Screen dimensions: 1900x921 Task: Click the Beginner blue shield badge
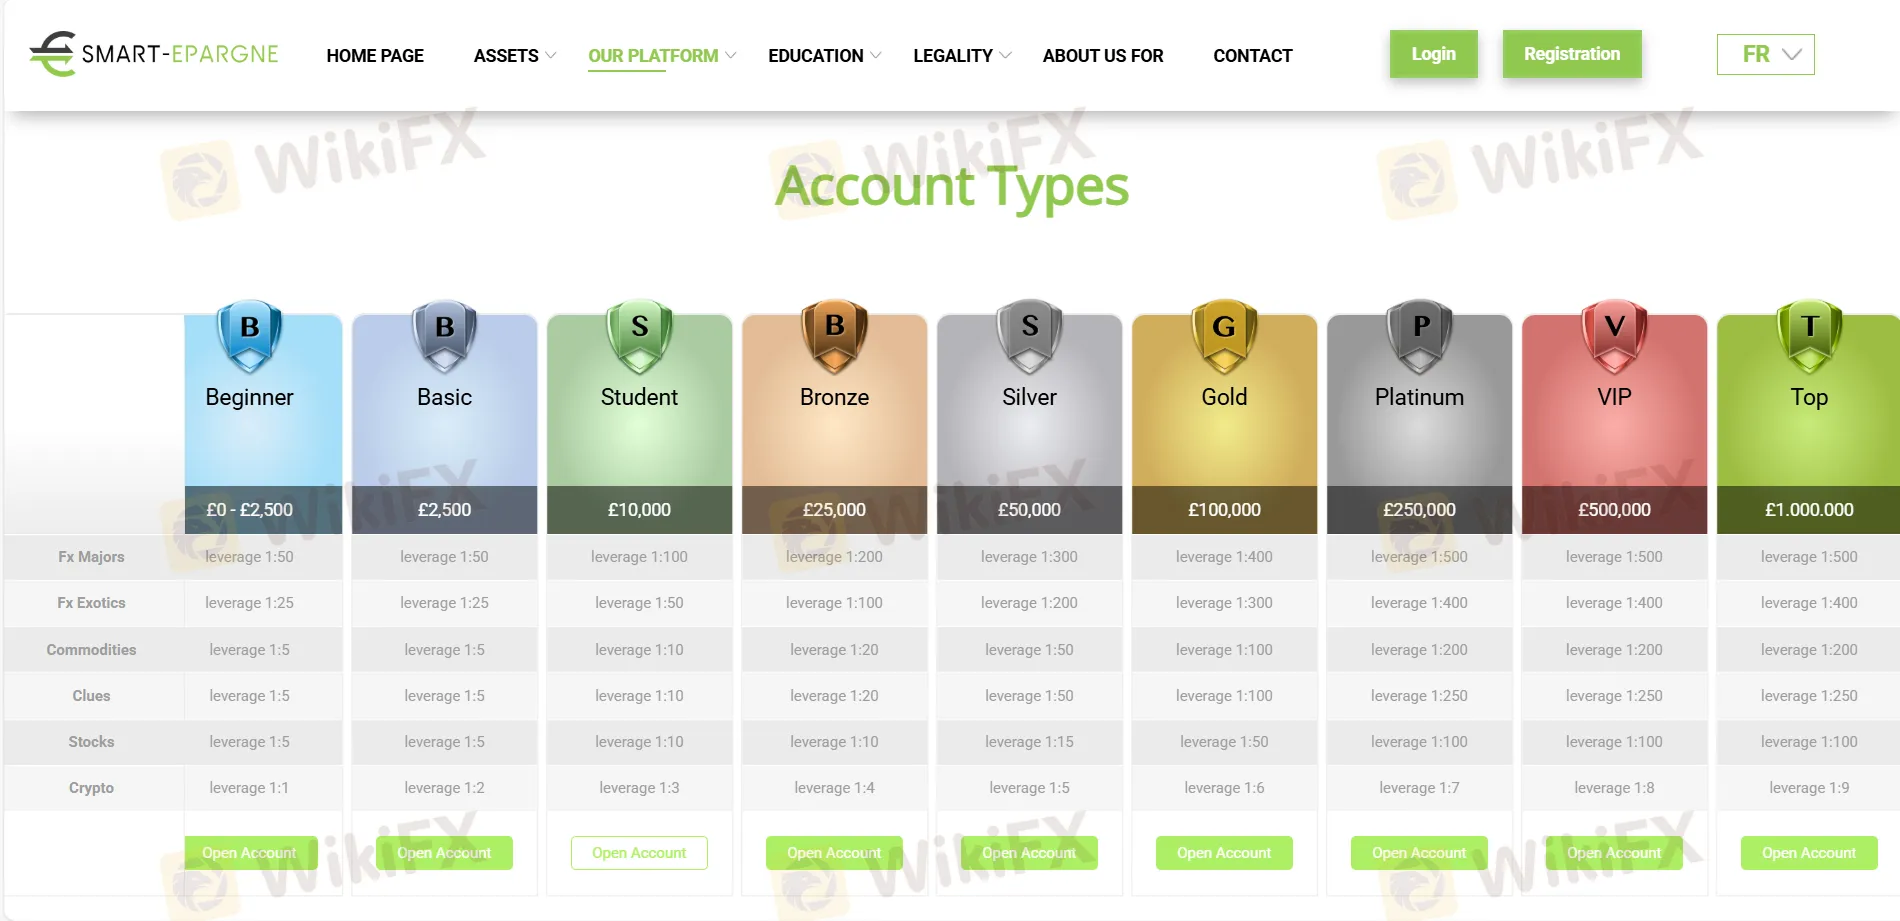pos(249,335)
